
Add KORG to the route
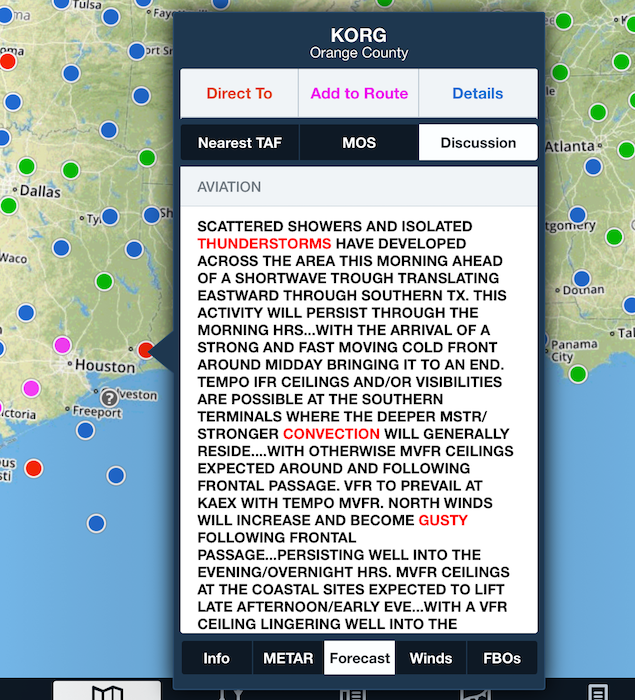tap(359, 93)
